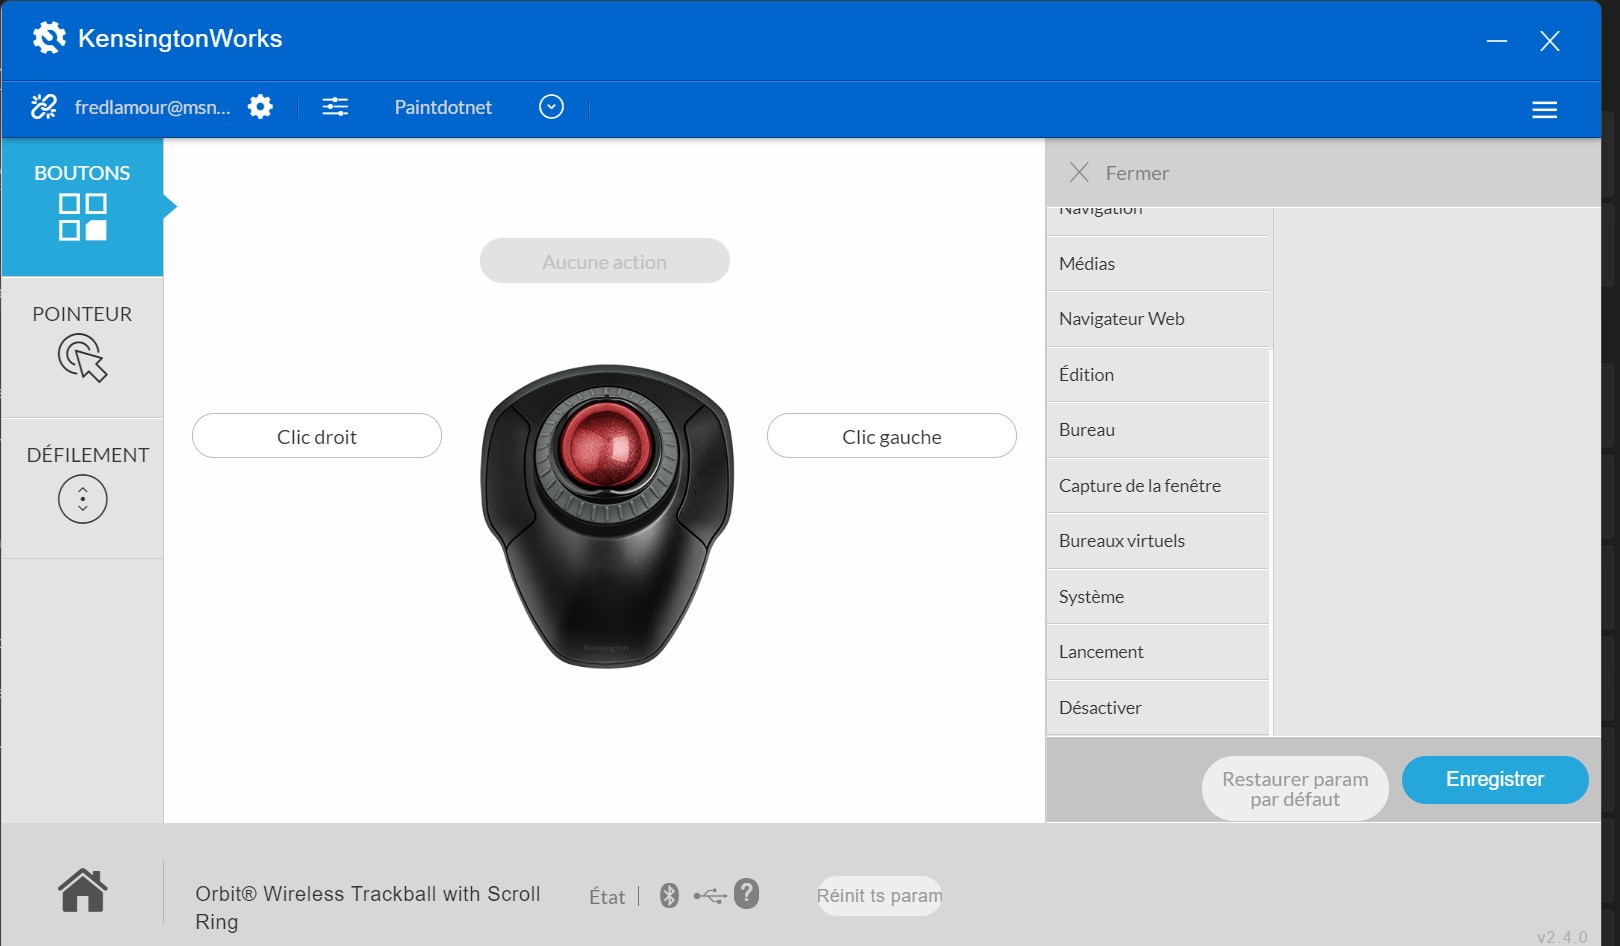Click the Orbit Wireless Trackball device name

point(368,908)
